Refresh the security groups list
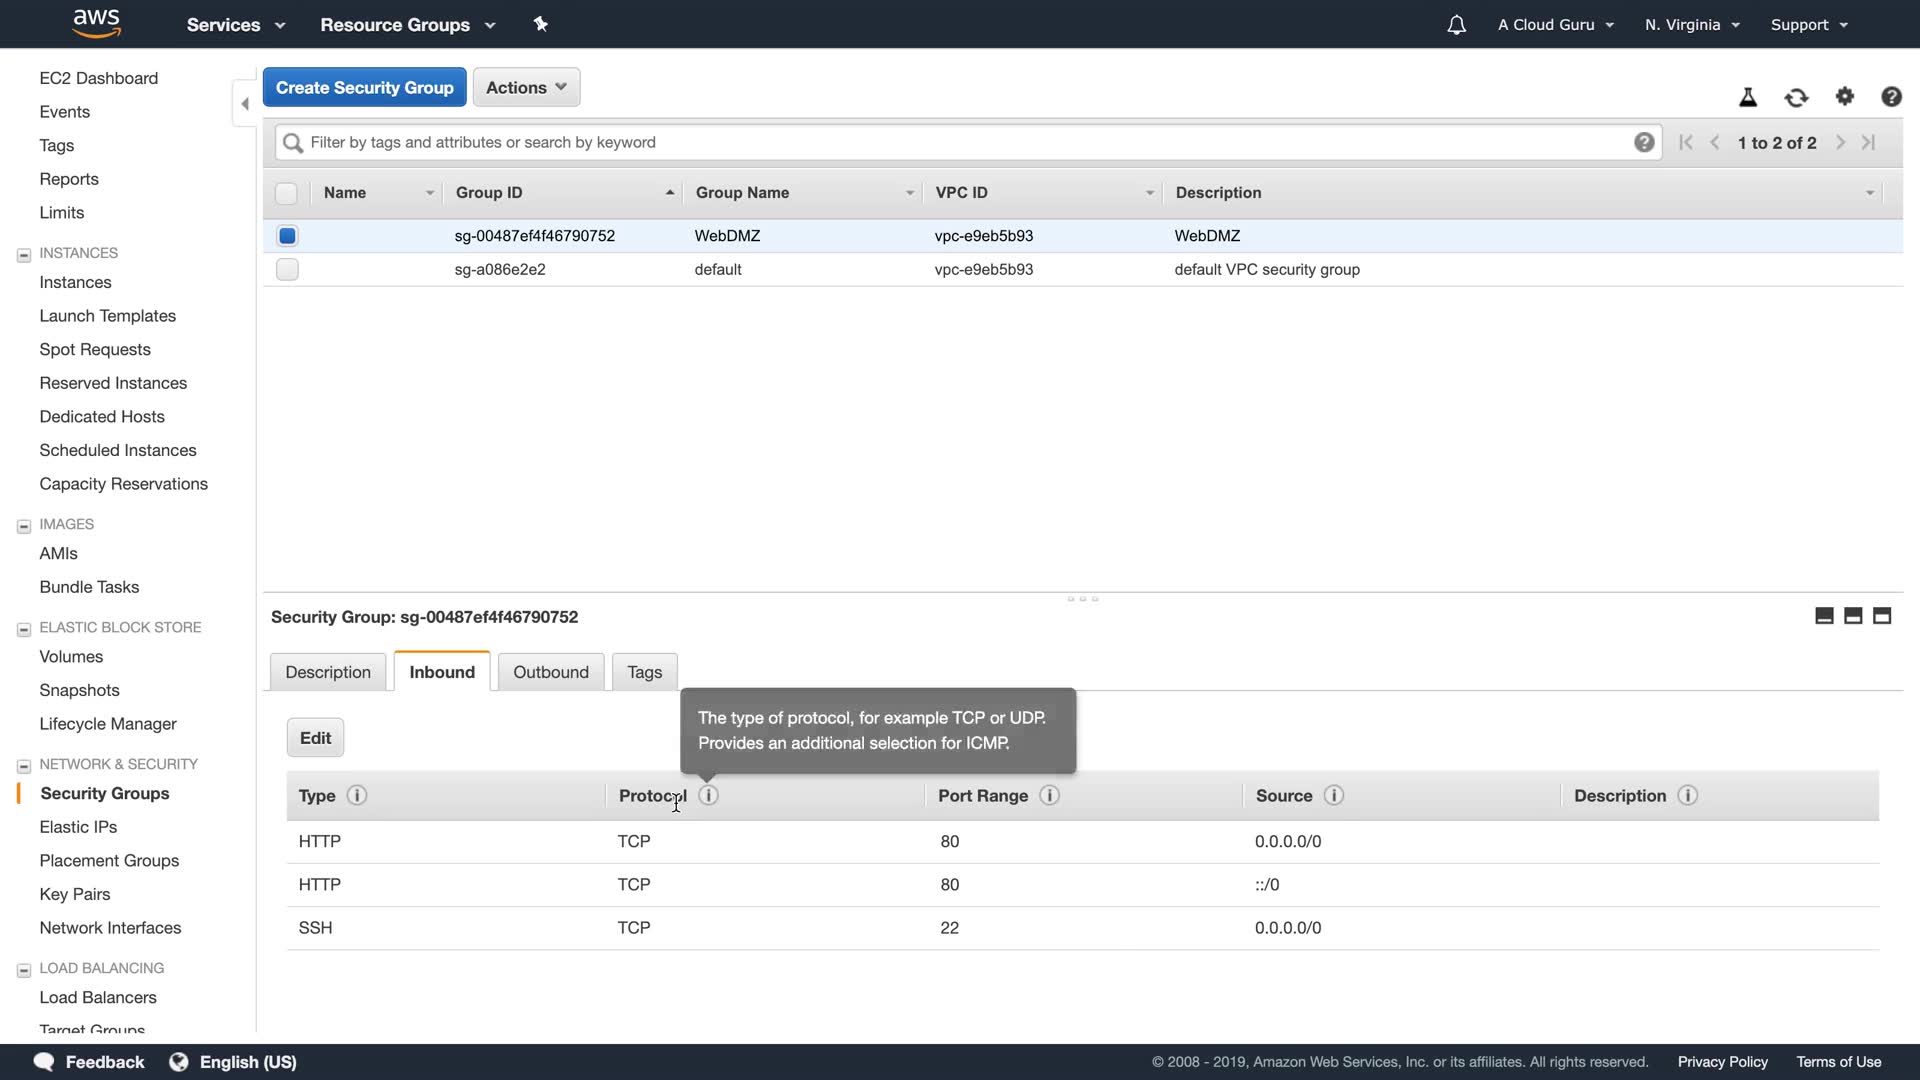Viewport: 1920px width, 1080px height. point(1796,97)
